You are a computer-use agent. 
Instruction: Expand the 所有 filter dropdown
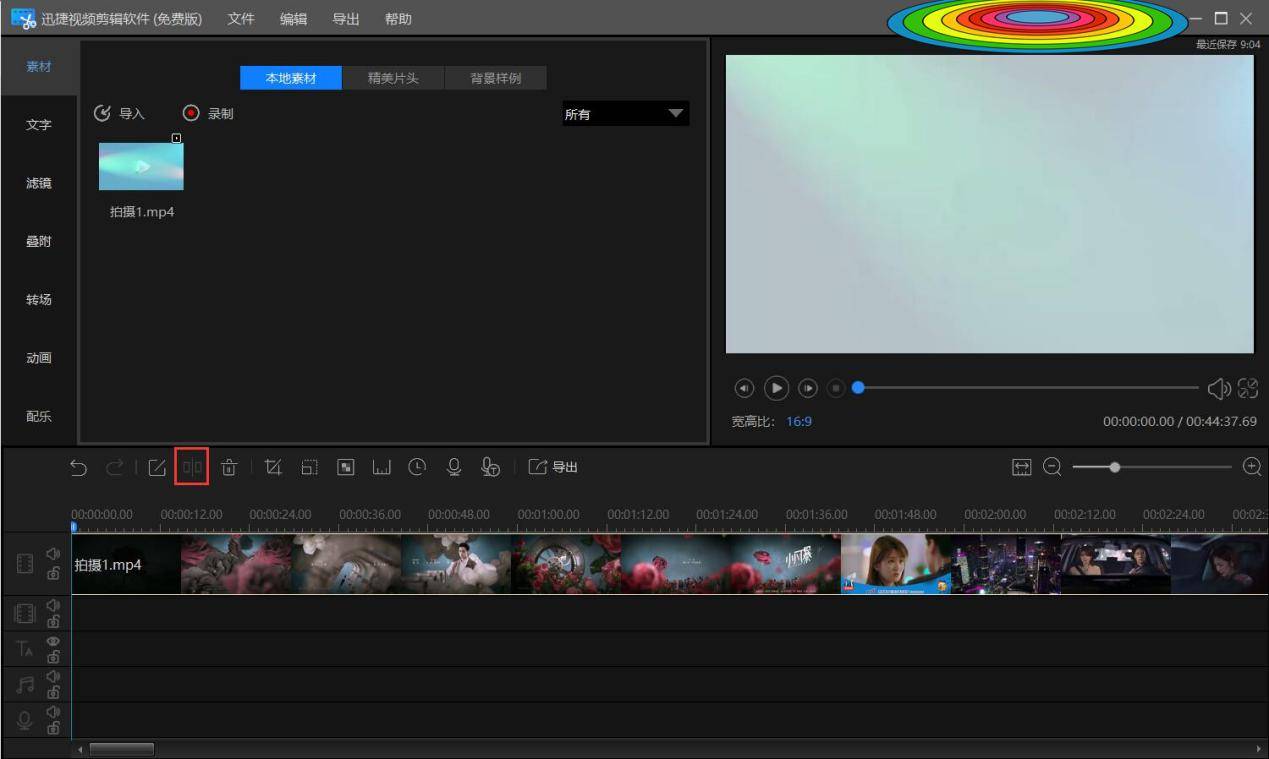(x=626, y=114)
